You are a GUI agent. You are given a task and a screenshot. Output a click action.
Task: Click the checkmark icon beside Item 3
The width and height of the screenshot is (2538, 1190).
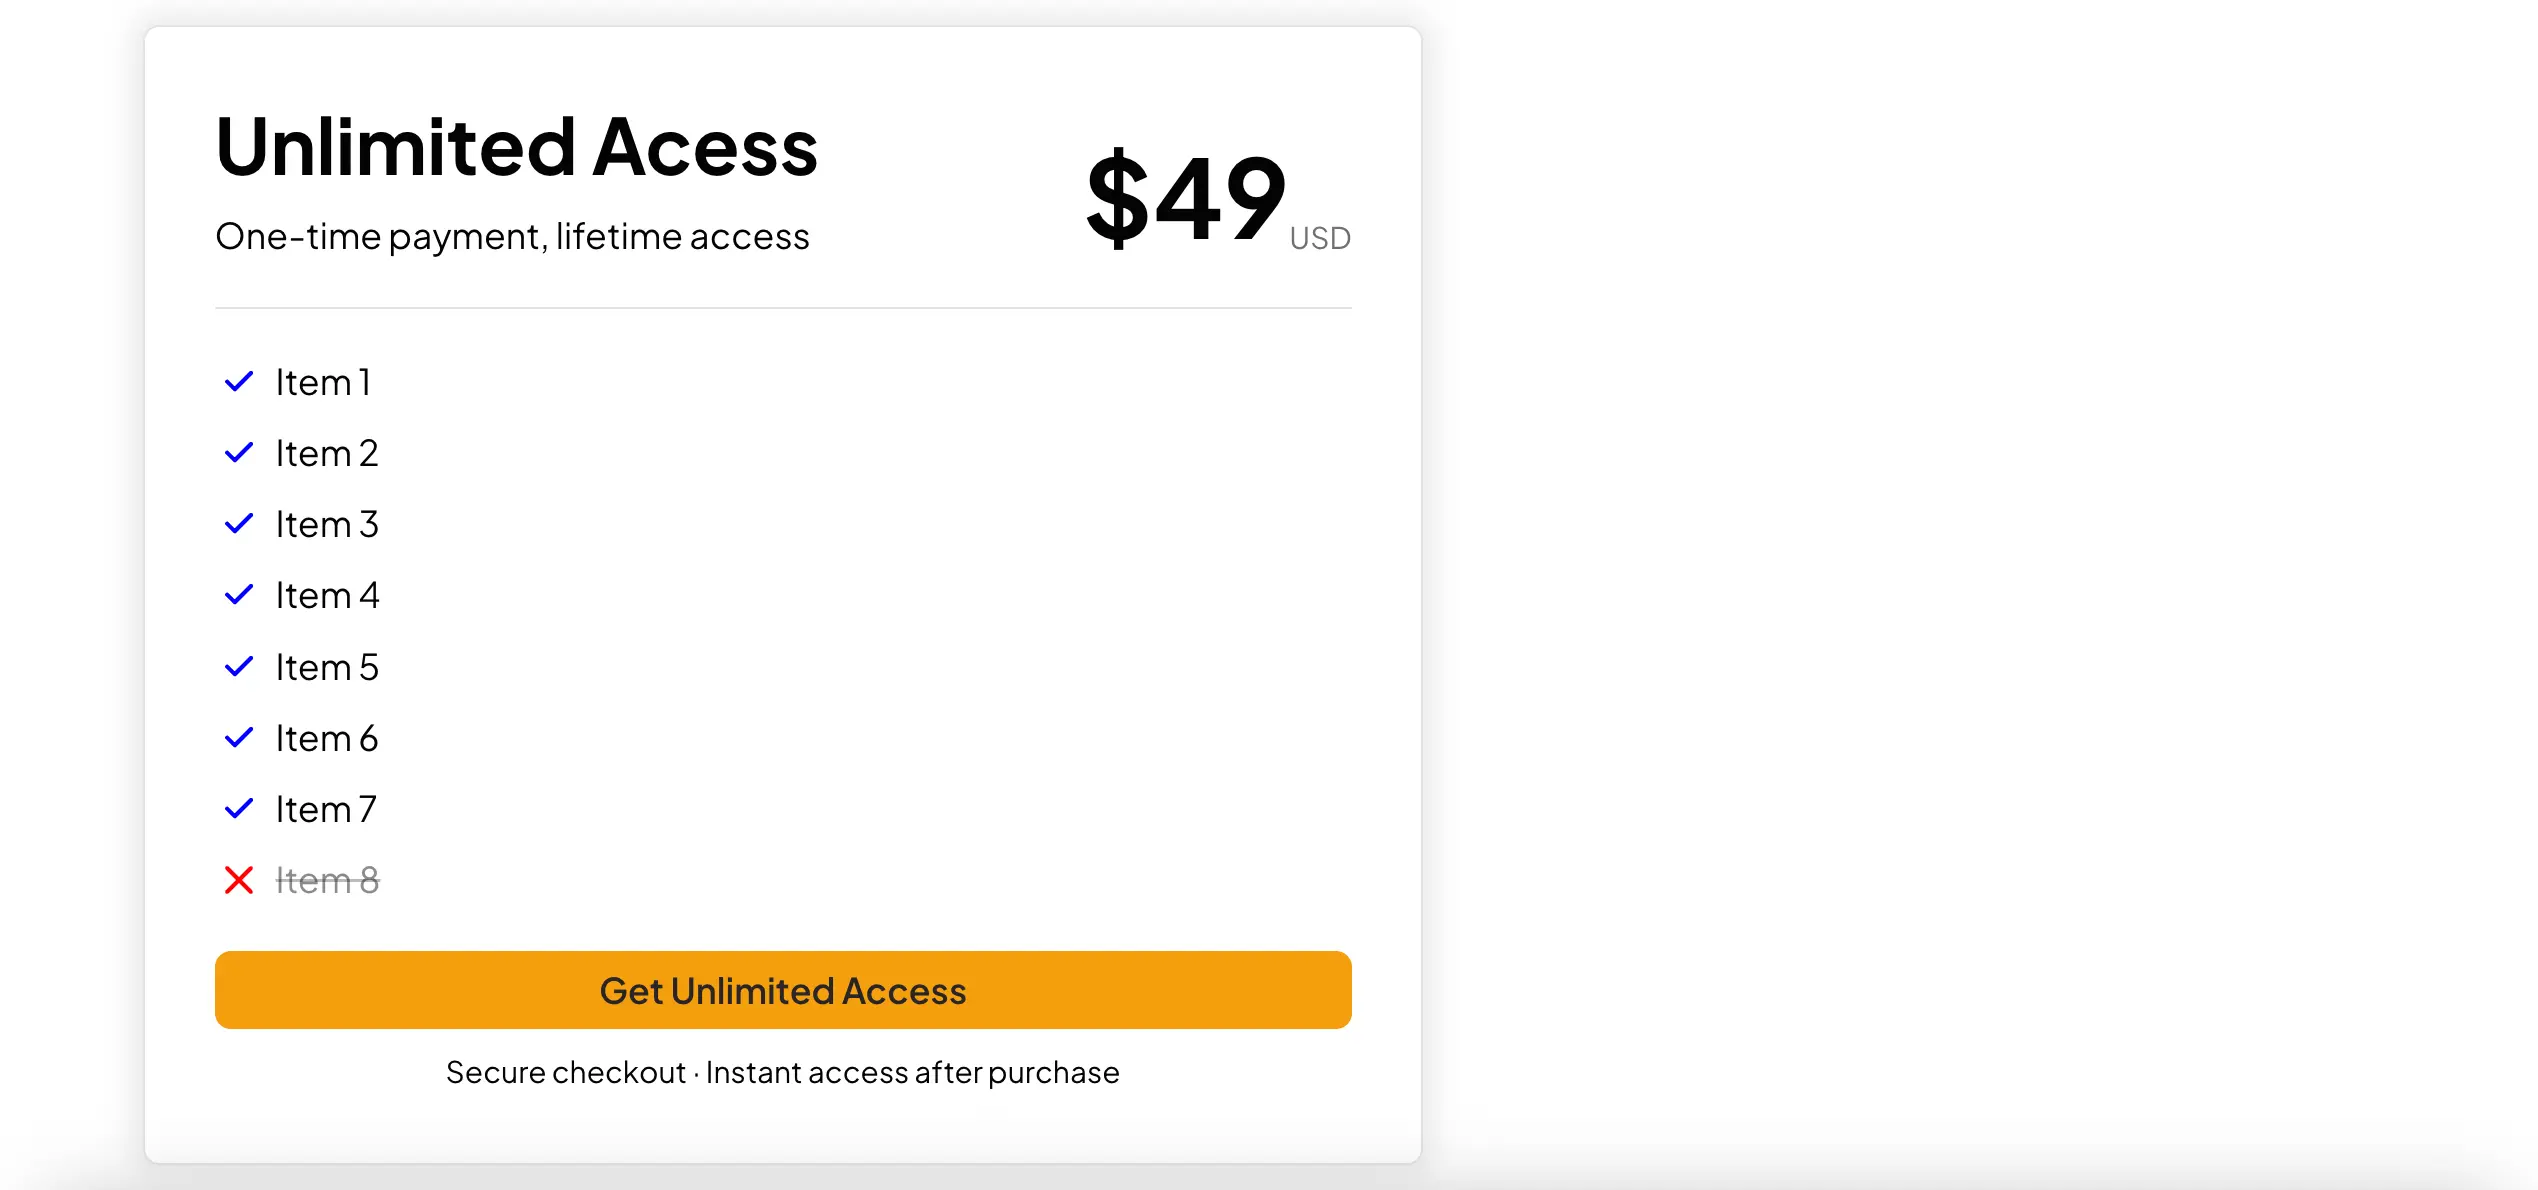(239, 523)
